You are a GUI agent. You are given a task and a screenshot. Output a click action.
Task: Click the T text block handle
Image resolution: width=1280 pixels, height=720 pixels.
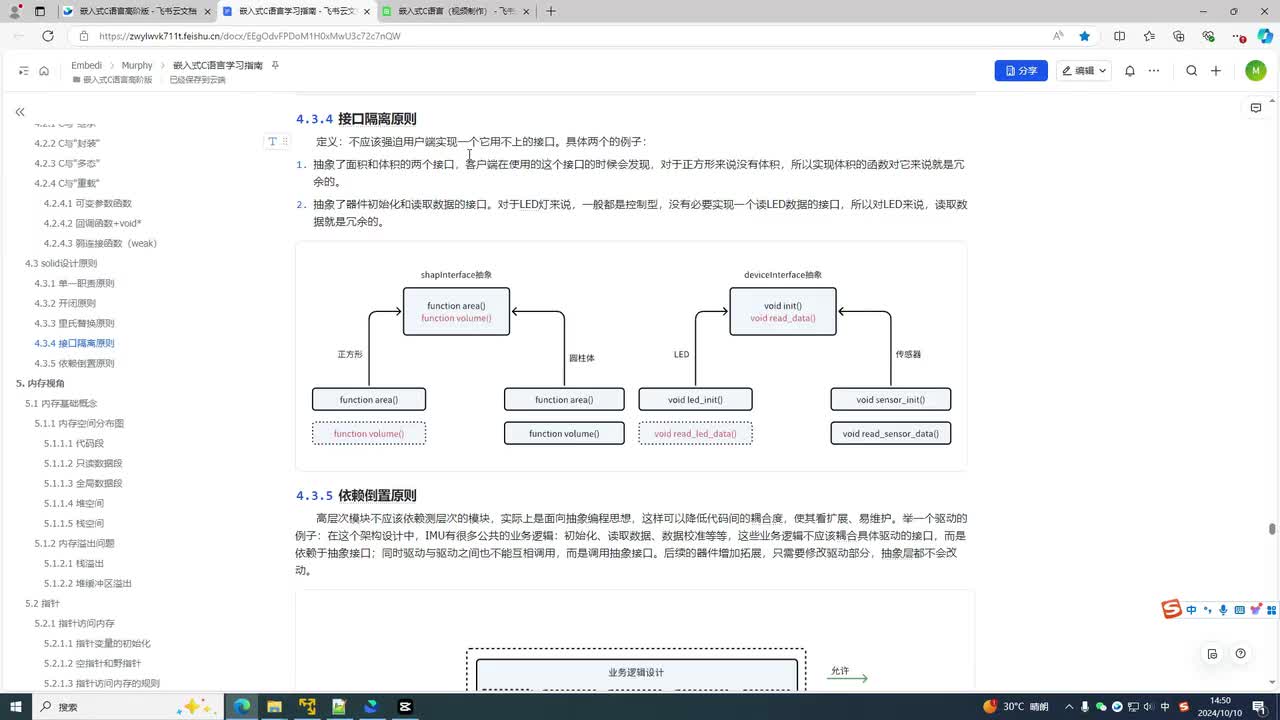tap(272, 142)
